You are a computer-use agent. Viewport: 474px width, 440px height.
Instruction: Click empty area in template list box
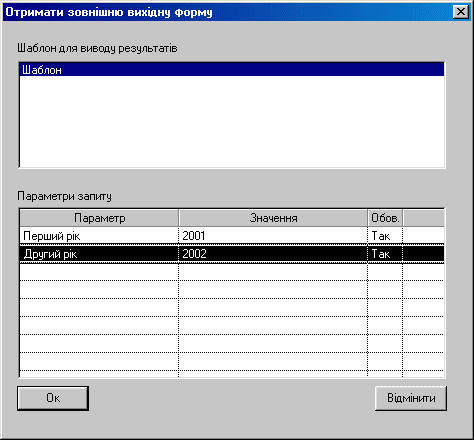click(x=232, y=122)
